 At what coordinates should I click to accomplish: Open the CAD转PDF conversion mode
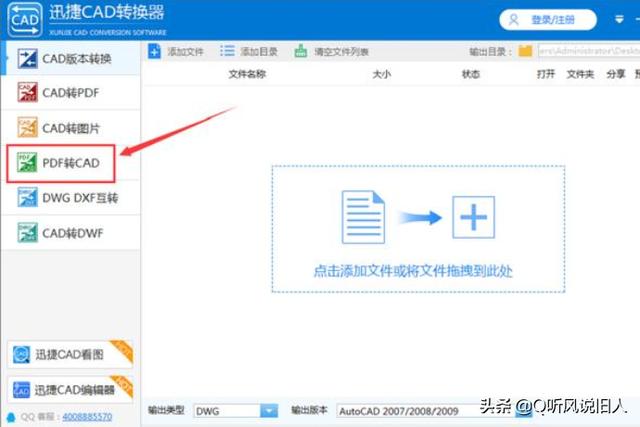pos(70,93)
